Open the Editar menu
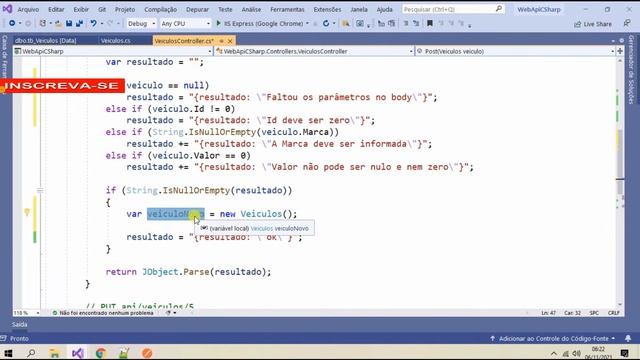Viewport: 640px width, 360px height. (56, 9)
